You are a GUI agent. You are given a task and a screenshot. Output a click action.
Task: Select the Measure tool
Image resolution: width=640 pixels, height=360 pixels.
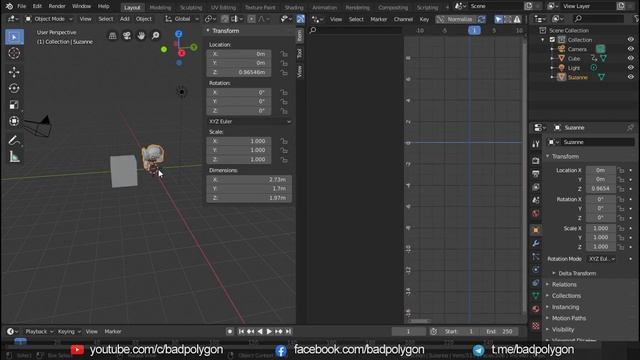tap(14, 157)
